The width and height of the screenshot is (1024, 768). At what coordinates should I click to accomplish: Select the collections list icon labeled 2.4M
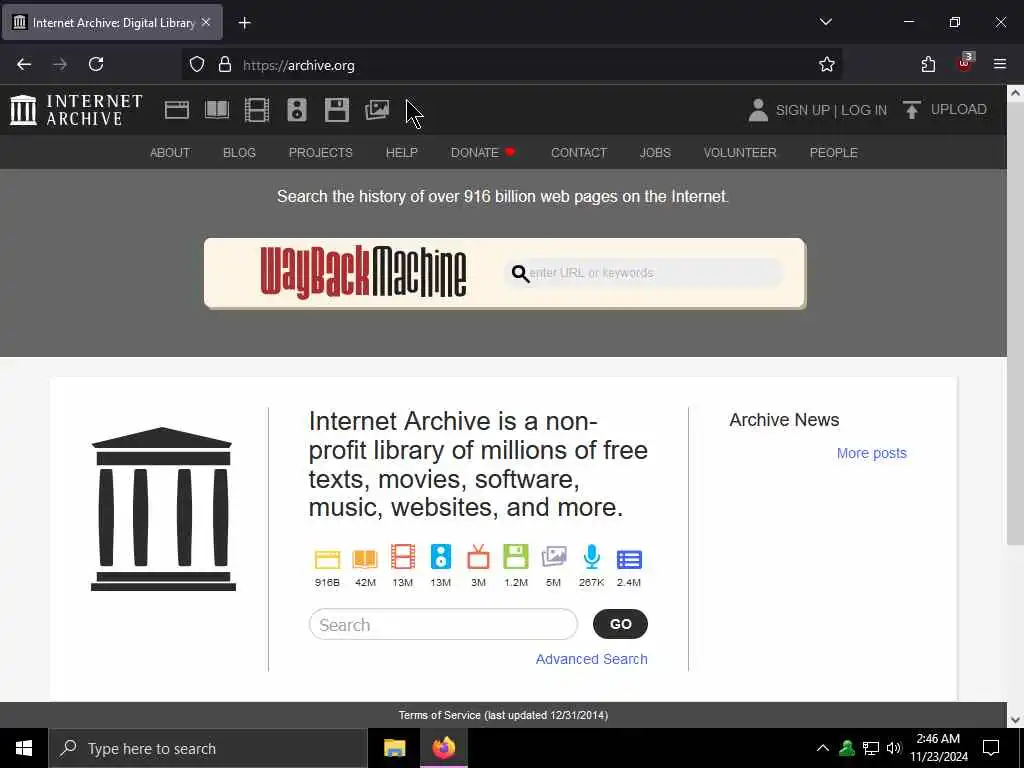629,560
